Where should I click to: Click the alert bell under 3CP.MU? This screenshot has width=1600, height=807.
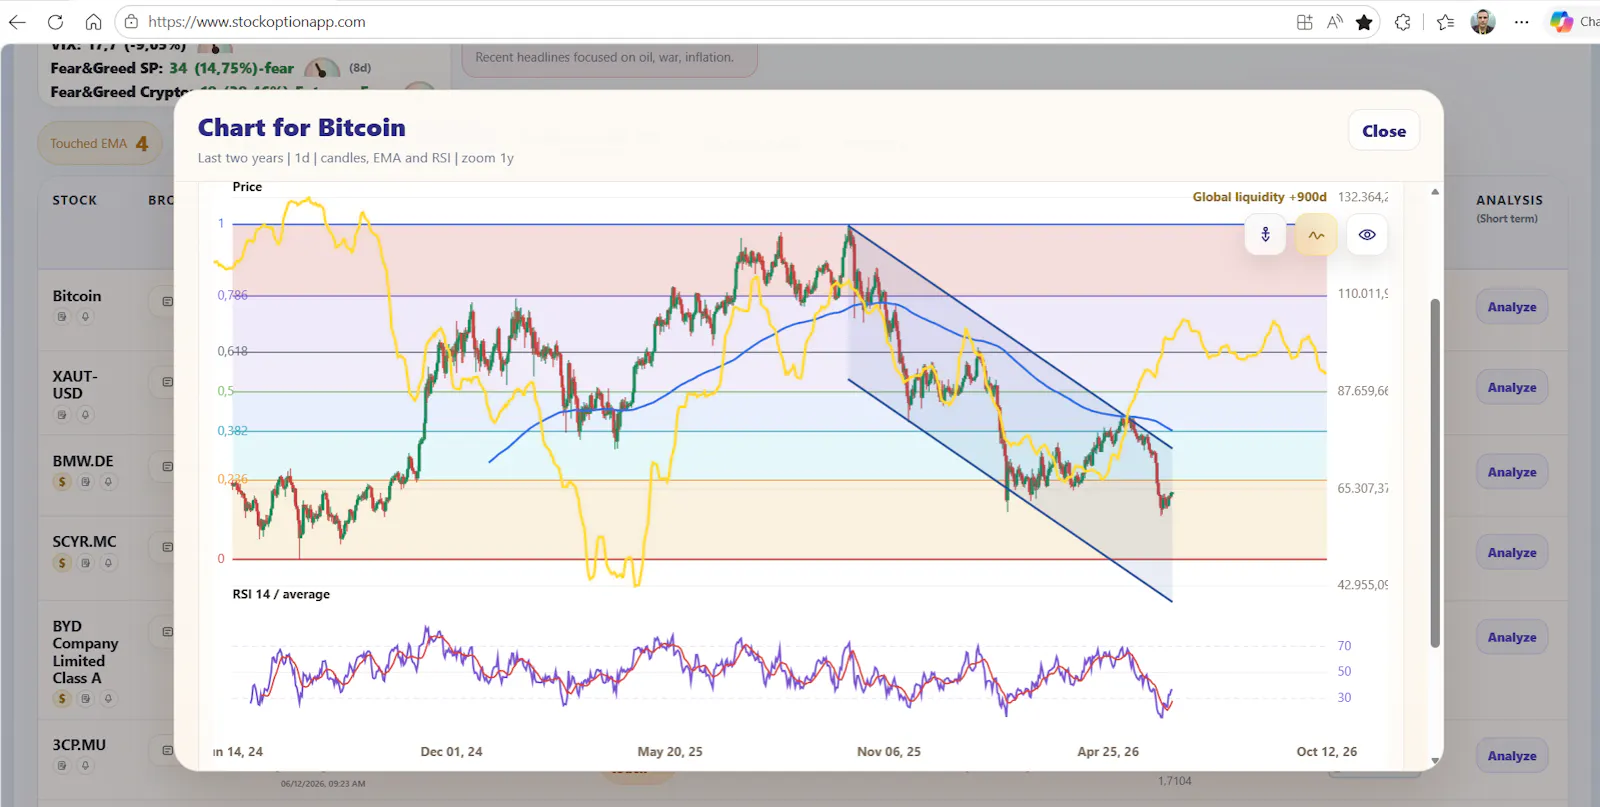click(85, 766)
